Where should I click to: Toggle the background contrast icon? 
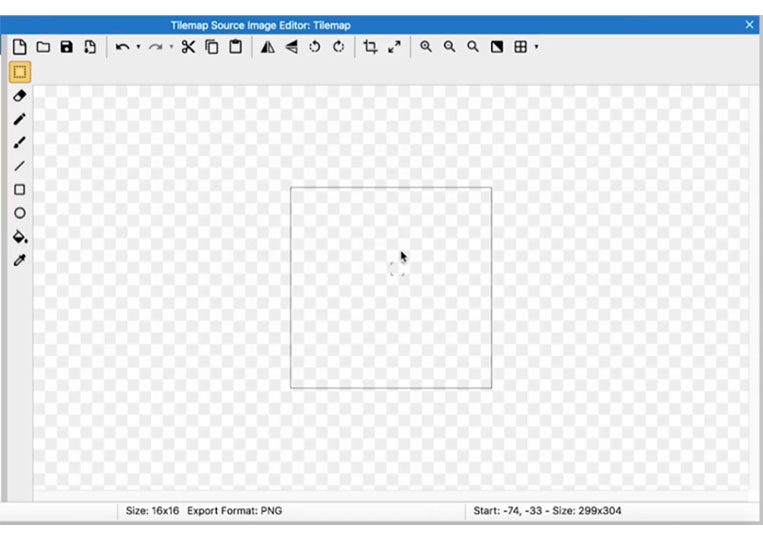coord(497,47)
